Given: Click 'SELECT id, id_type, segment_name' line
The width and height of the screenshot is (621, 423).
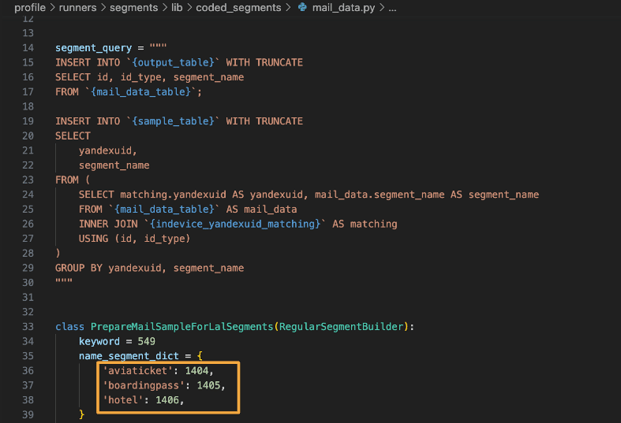Looking at the screenshot, I should coord(149,77).
